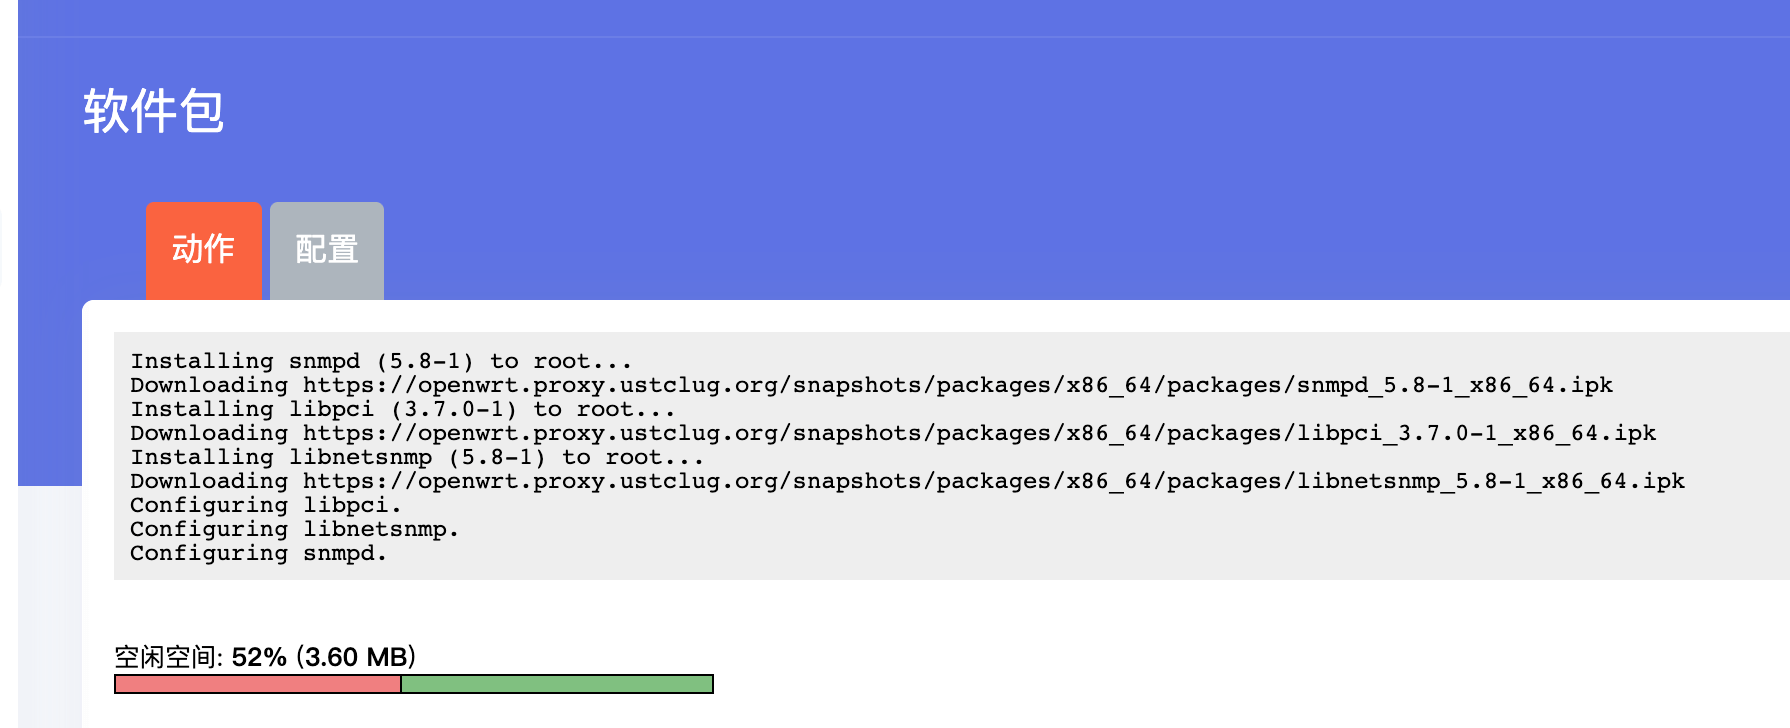
Task: Select the "Configuring libnetsnmp." output line
Action: coord(294,529)
